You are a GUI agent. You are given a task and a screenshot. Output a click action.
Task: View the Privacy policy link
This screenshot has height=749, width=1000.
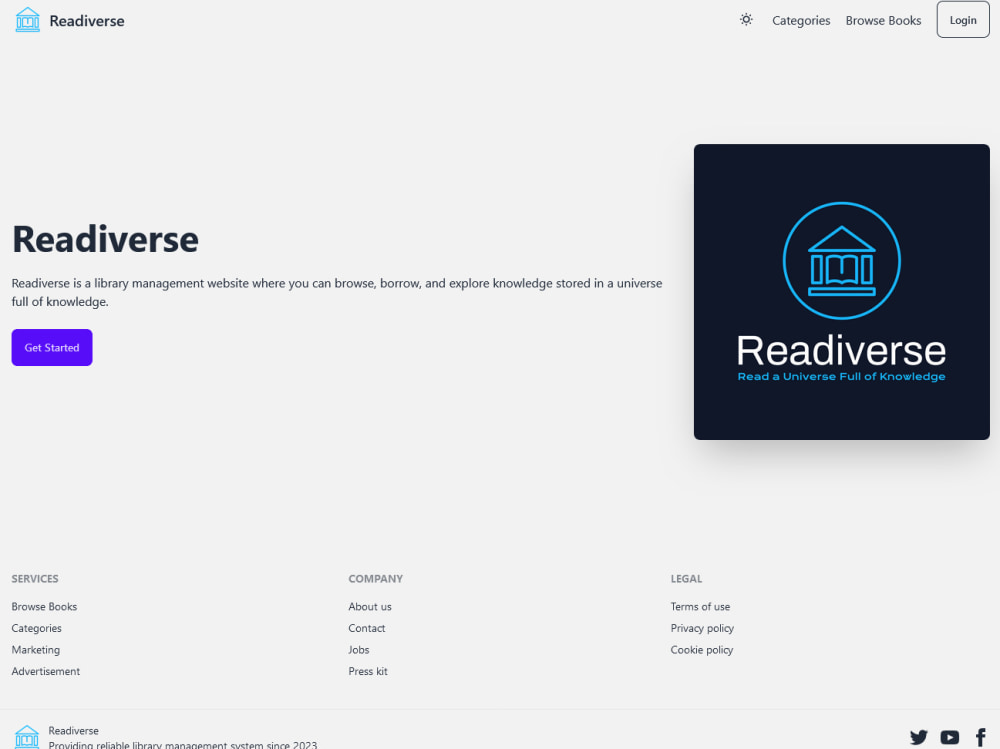click(702, 628)
